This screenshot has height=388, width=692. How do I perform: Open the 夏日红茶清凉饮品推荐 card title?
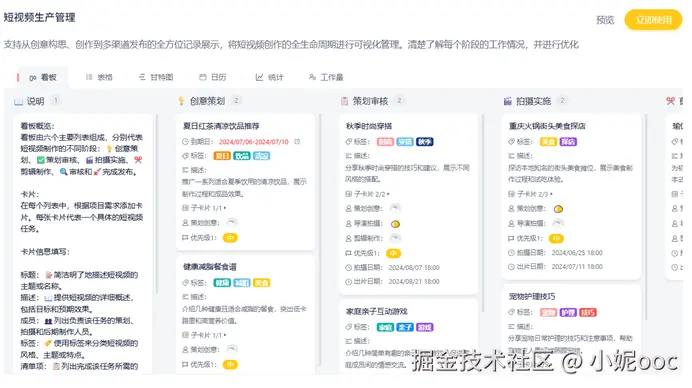(221, 126)
